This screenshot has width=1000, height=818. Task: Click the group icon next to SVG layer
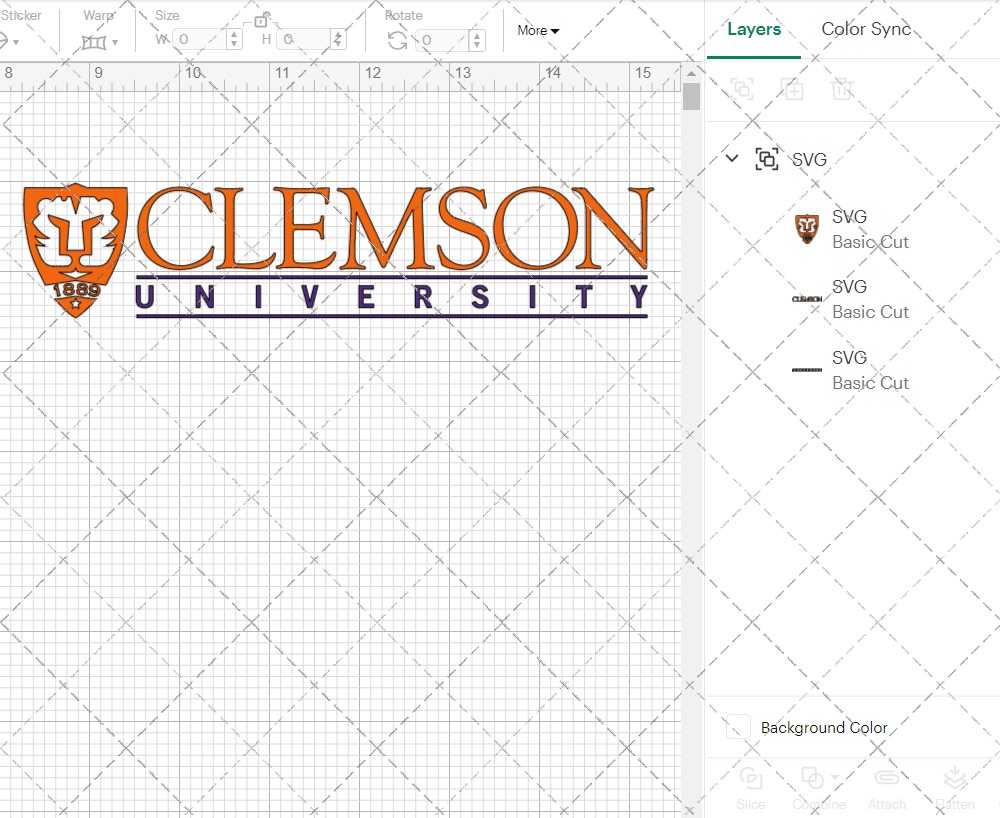[x=767, y=159]
